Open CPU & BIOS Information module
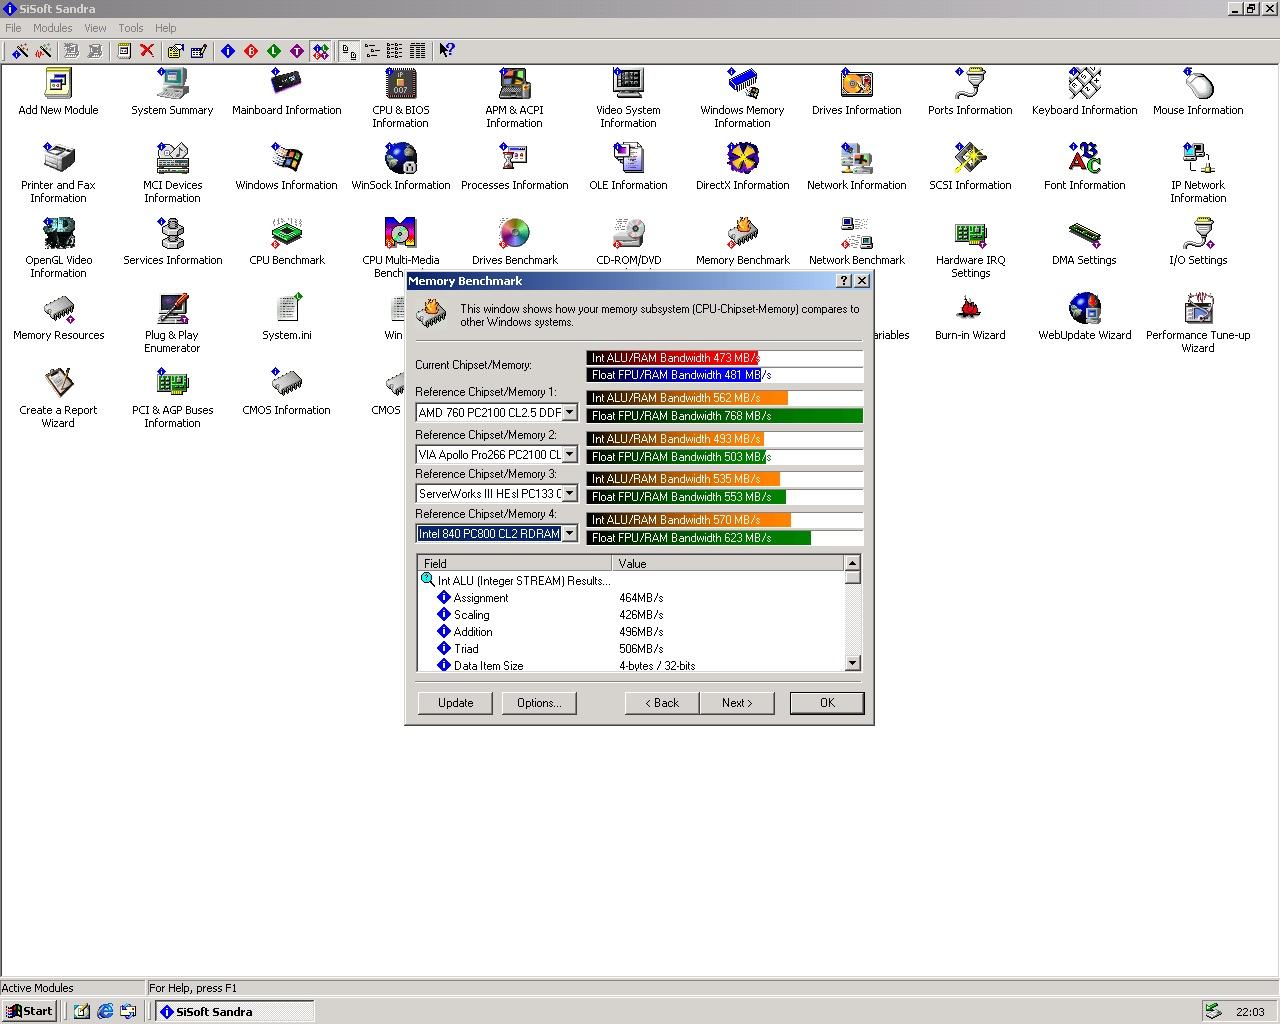 (401, 98)
